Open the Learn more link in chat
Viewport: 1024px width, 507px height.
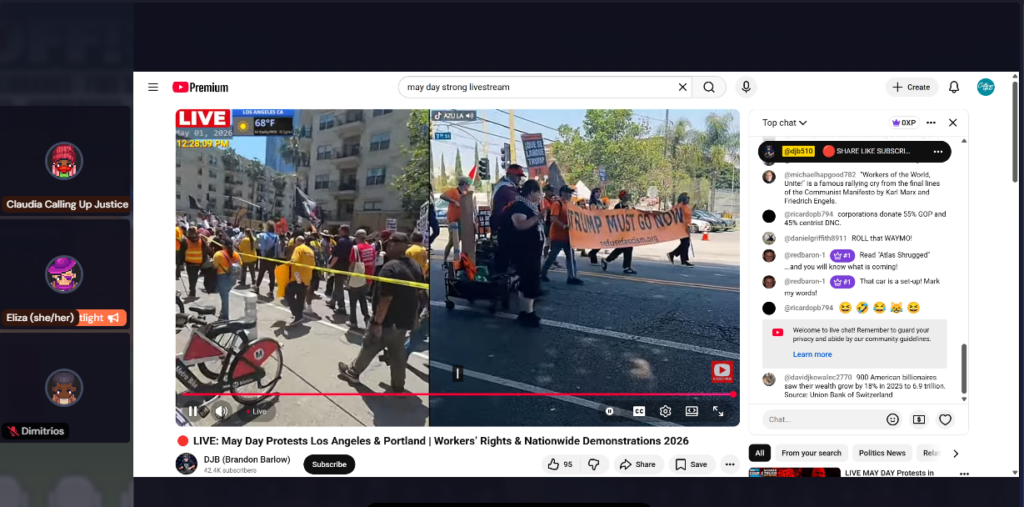coord(812,354)
